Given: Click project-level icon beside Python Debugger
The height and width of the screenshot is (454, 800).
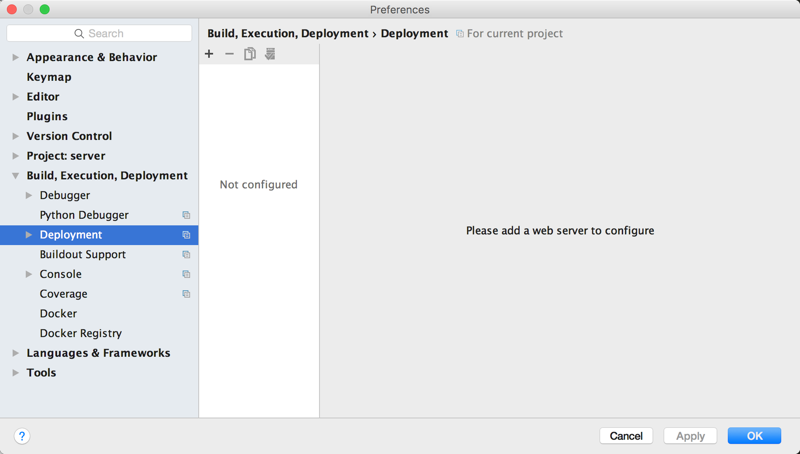Looking at the screenshot, I should (186, 215).
